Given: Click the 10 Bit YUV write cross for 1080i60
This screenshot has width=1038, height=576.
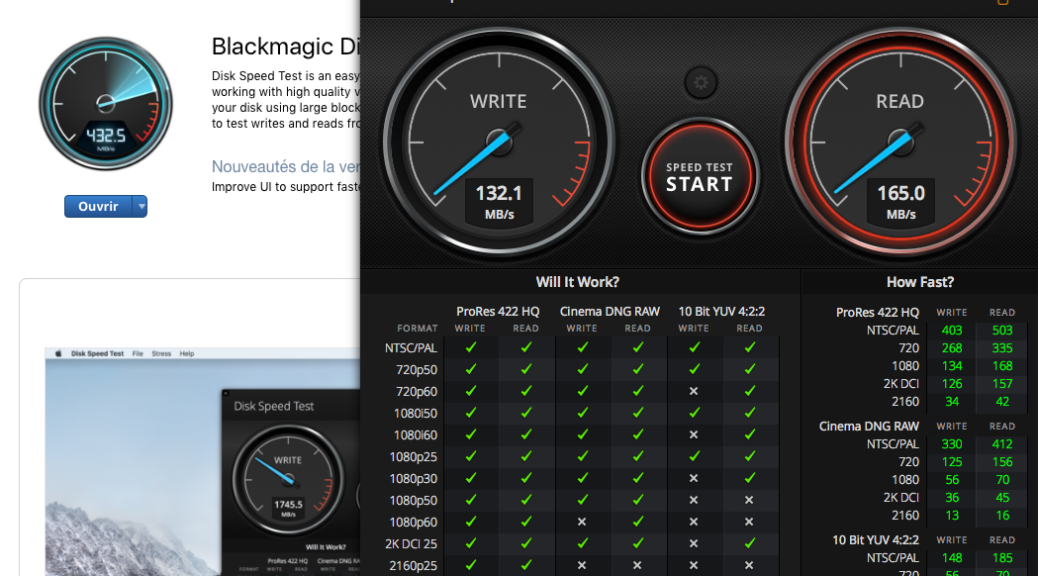Looking at the screenshot, I should click(694, 435).
